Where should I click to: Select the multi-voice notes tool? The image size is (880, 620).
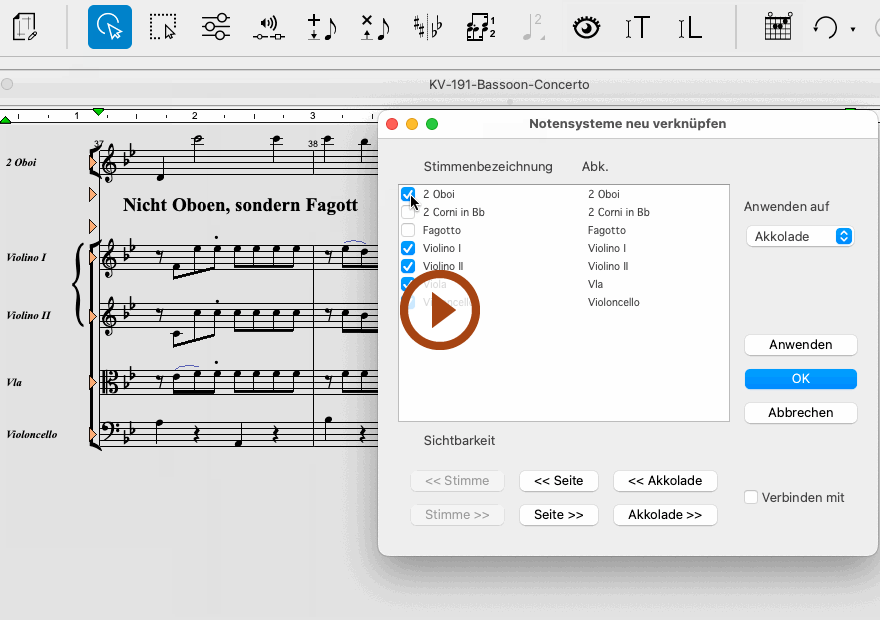(x=481, y=27)
